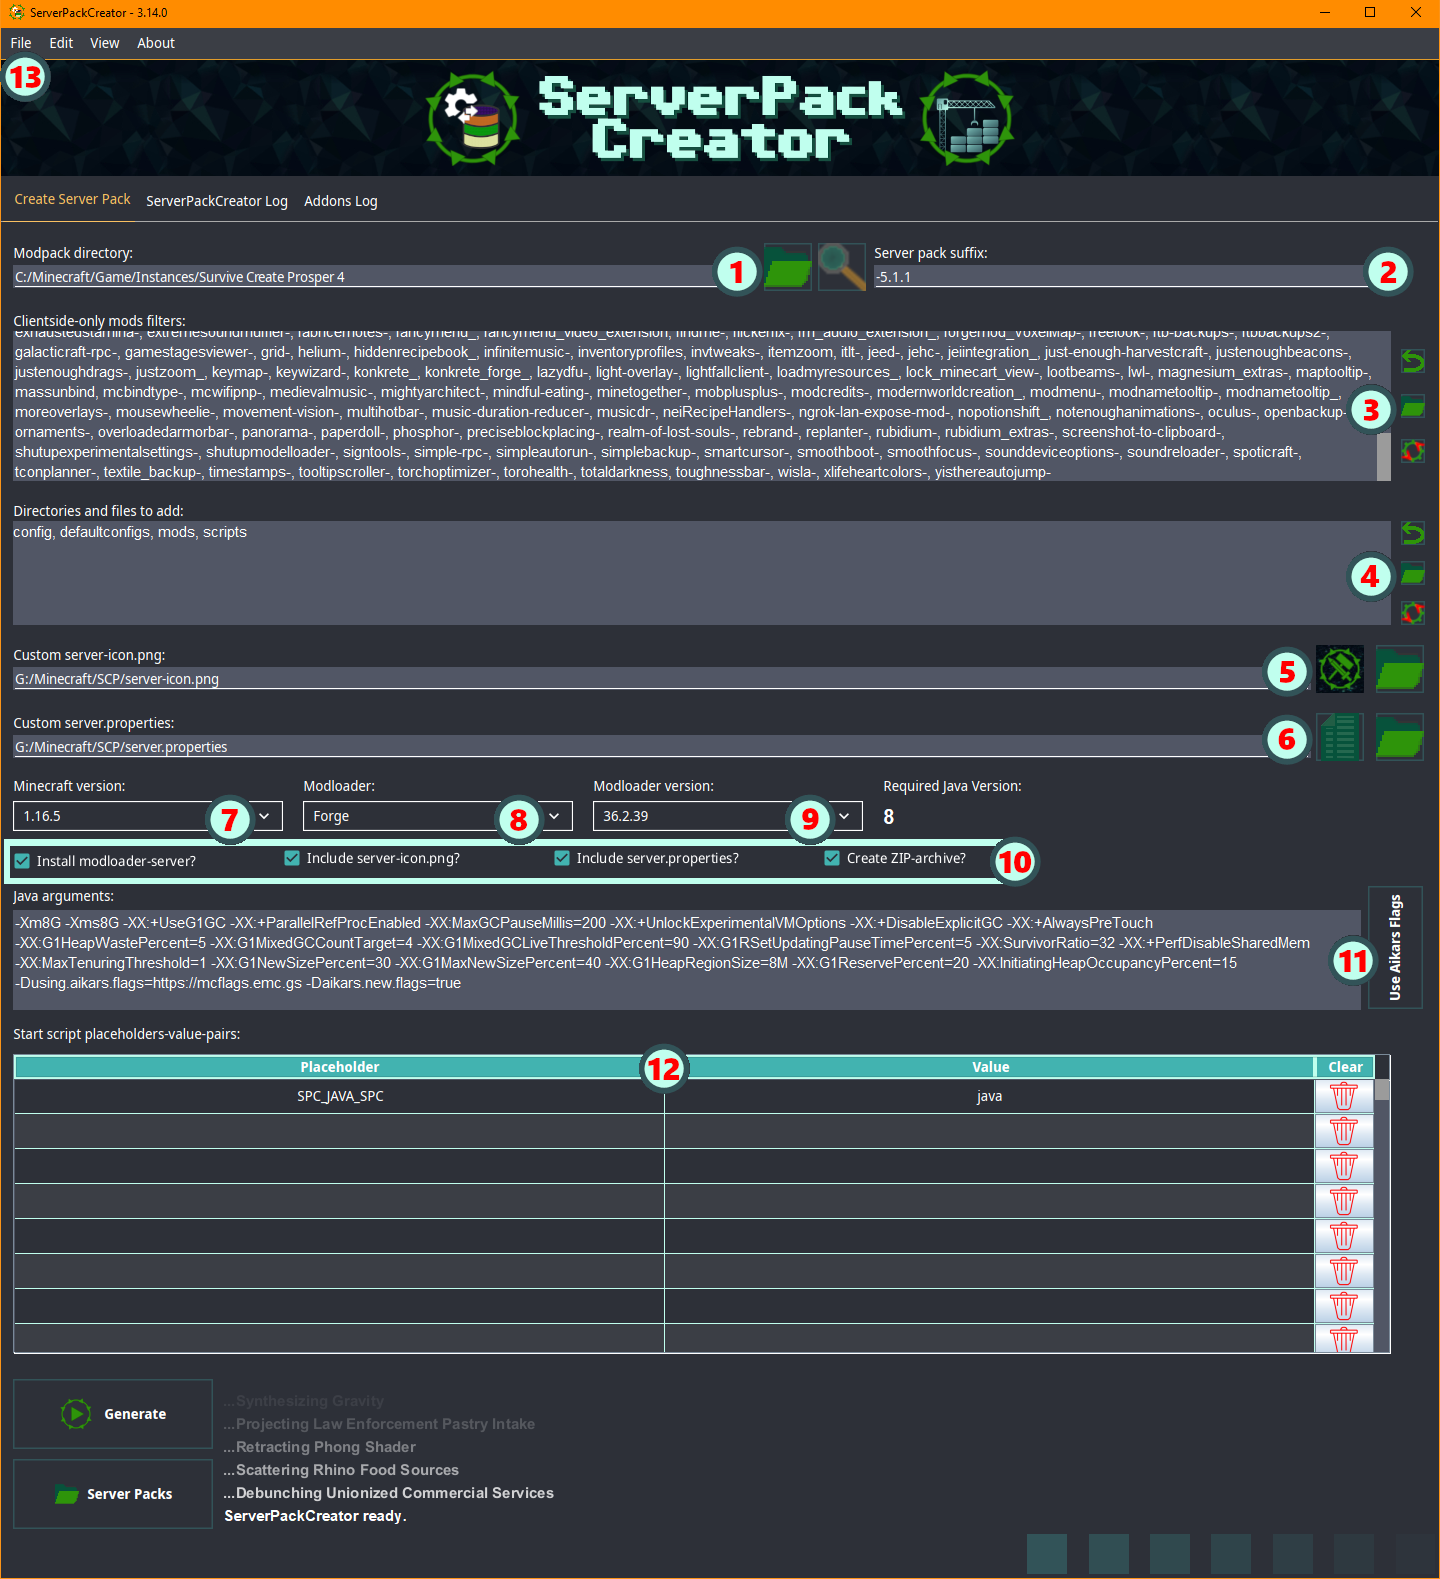Click the Generate button
The height and width of the screenshot is (1579, 1440).
(x=113, y=1414)
